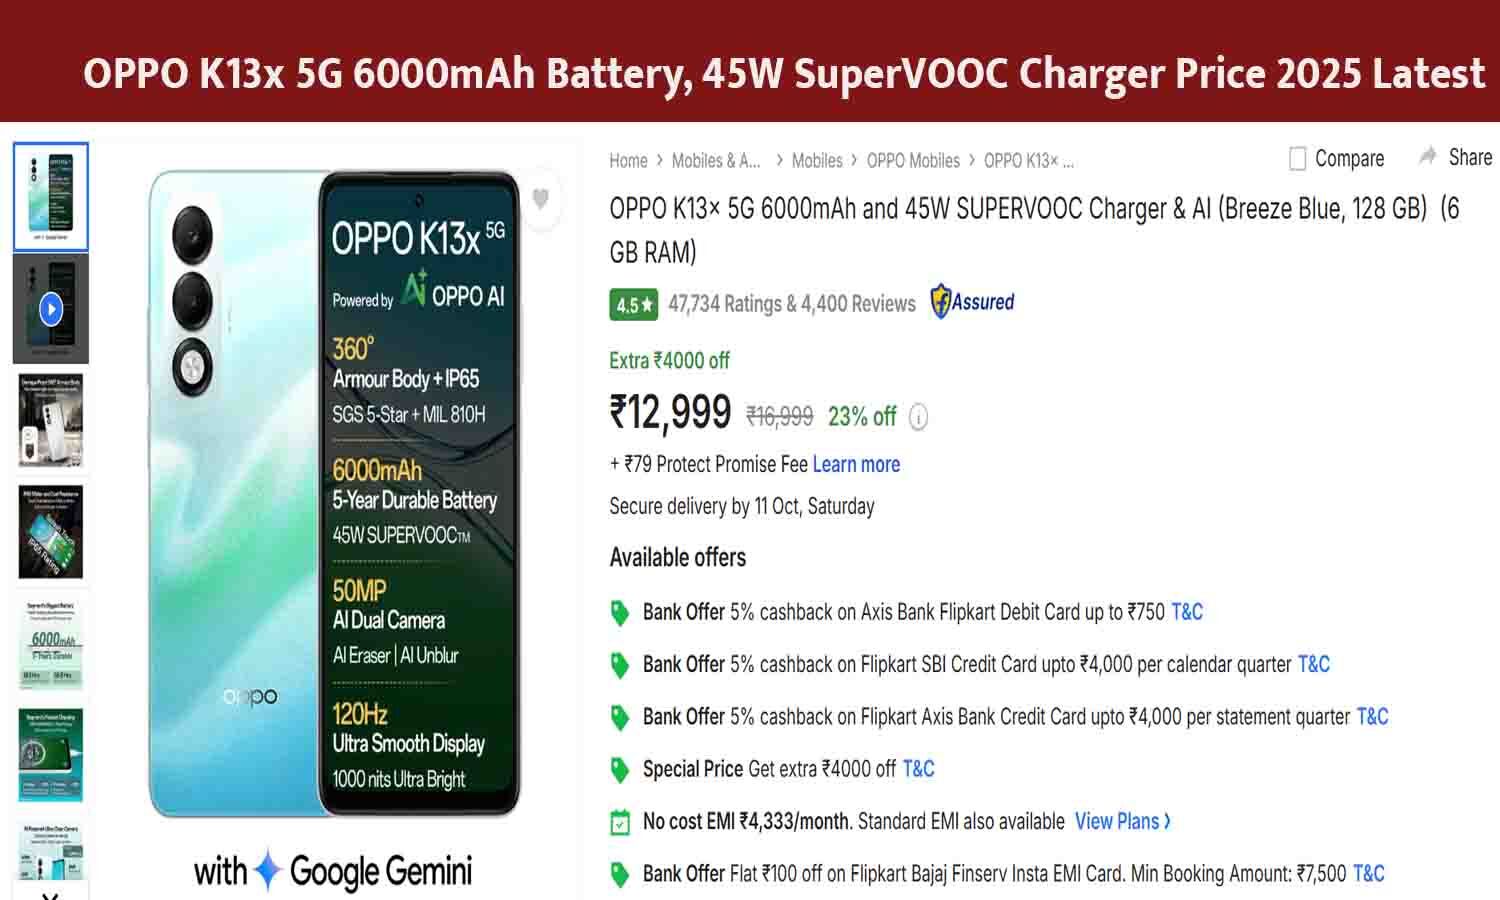Screen dimensions: 1500x900
Task: Click the No cost EMI offer icon
Action: coord(620,821)
